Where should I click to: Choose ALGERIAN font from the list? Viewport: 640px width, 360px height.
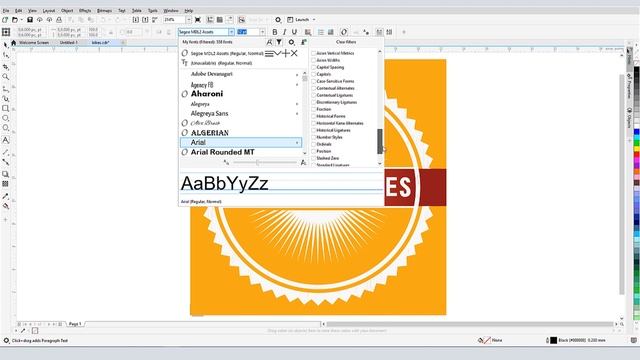210,133
